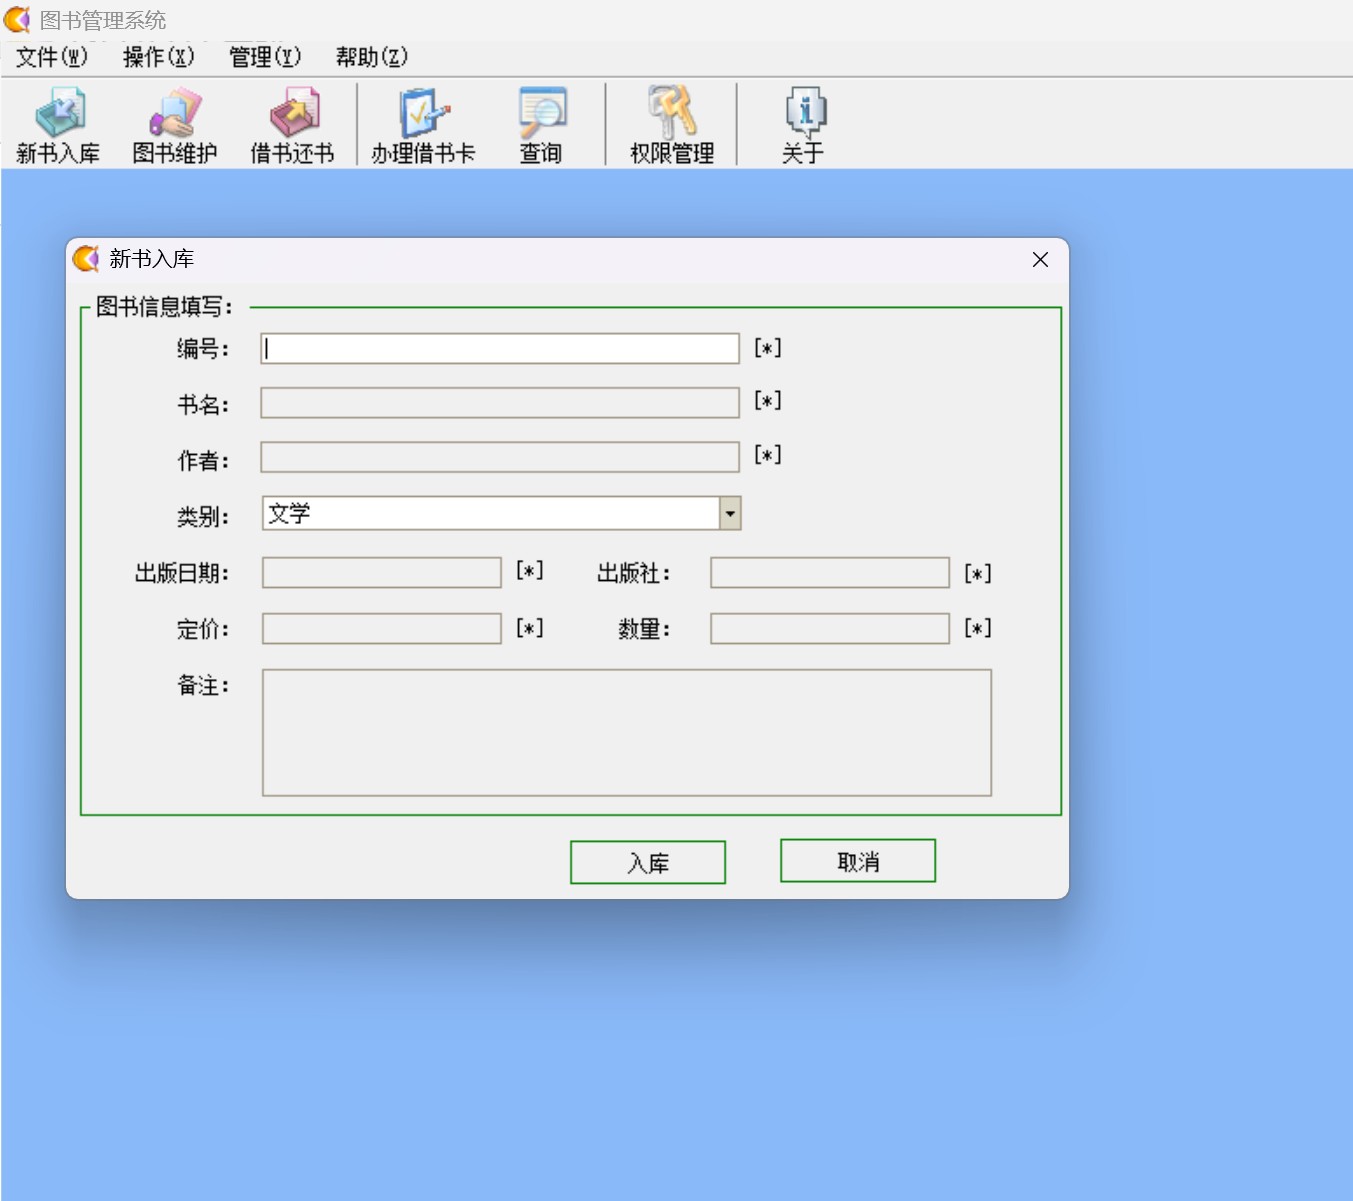Viewport: 1353px width, 1201px height.
Task: Click inside the 备注 notes area
Action: coord(626,733)
